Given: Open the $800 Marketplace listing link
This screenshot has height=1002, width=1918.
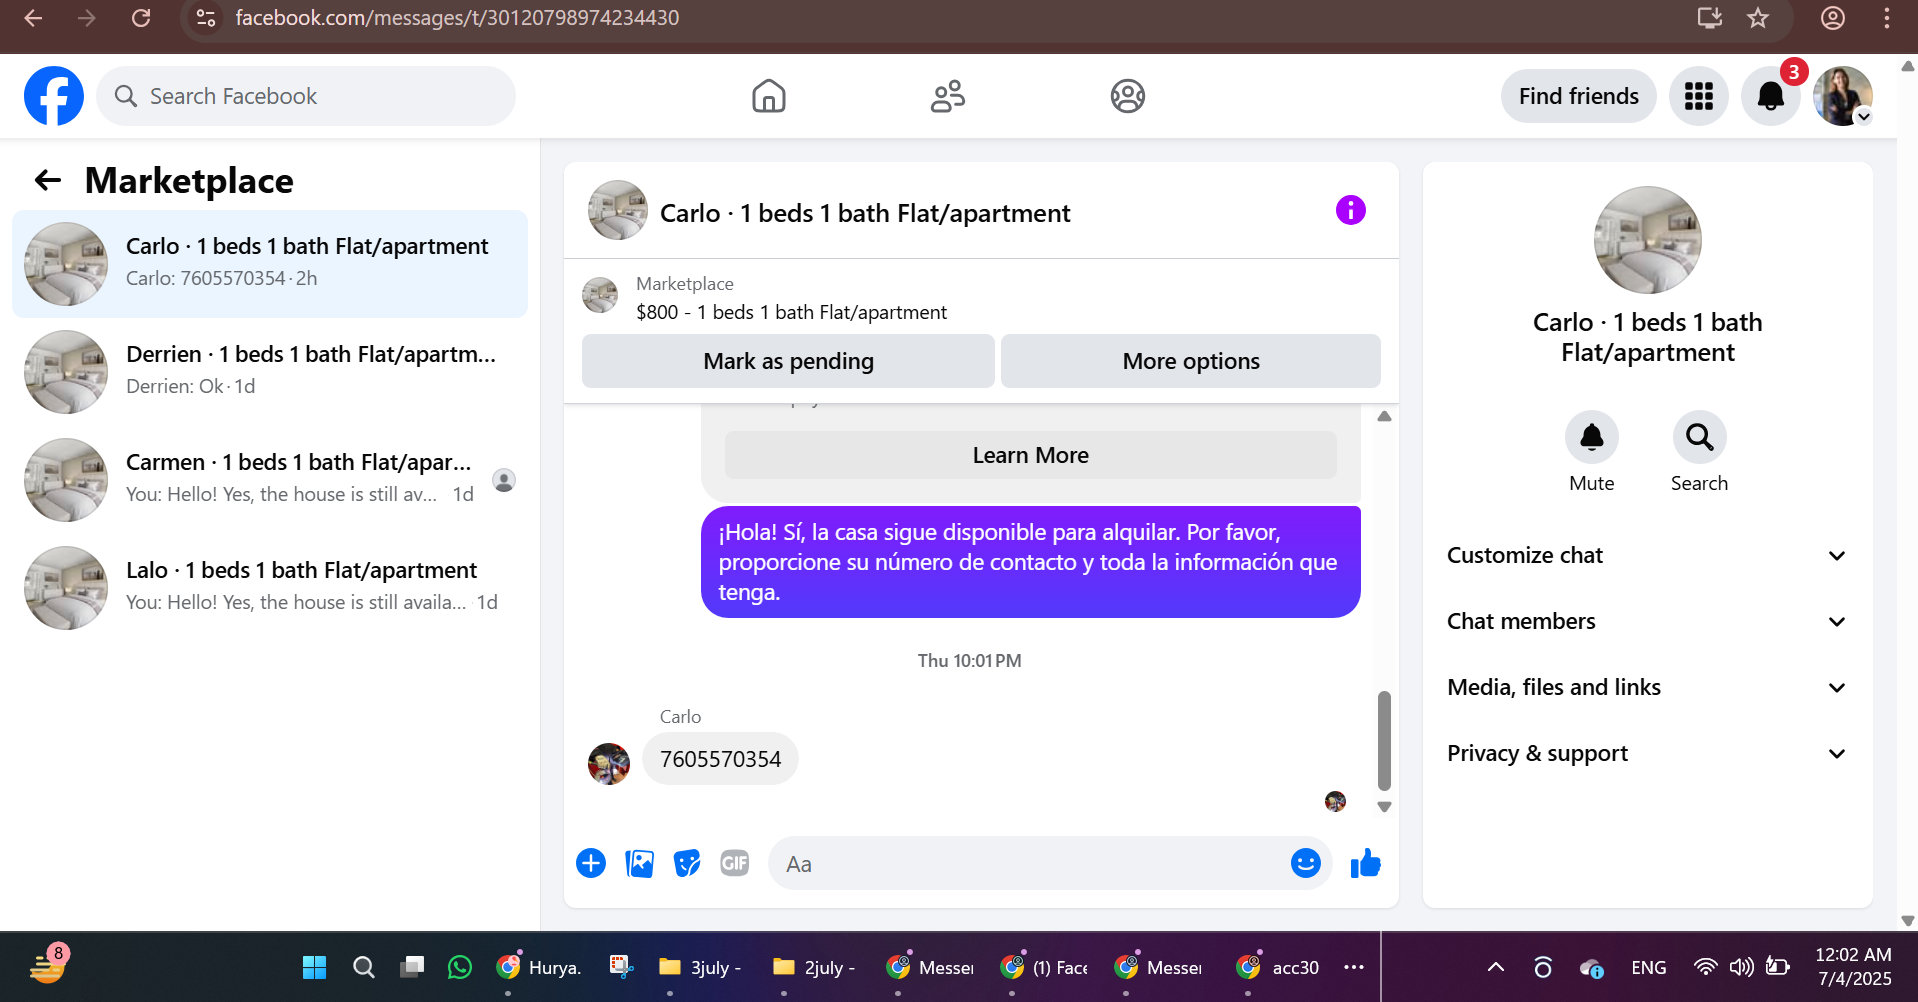Looking at the screenshot, I should click(x=791, y=312).
